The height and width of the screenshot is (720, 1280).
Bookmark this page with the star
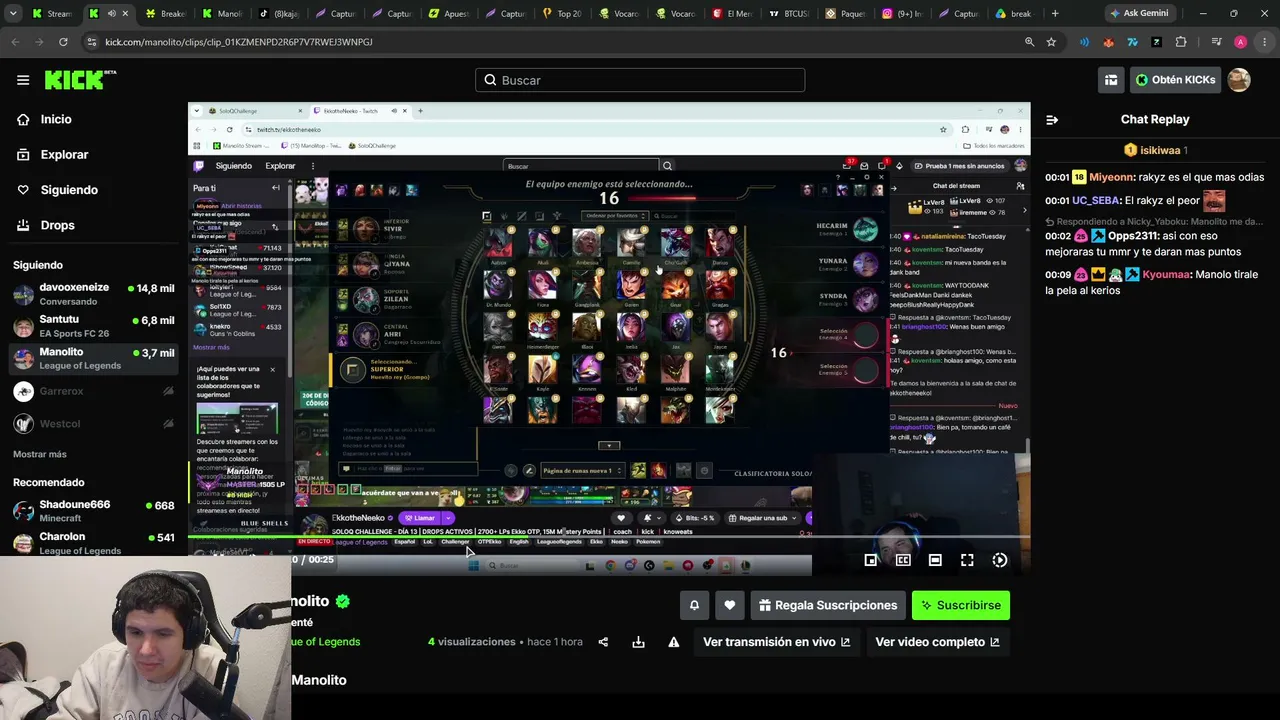click(1051, 42)
